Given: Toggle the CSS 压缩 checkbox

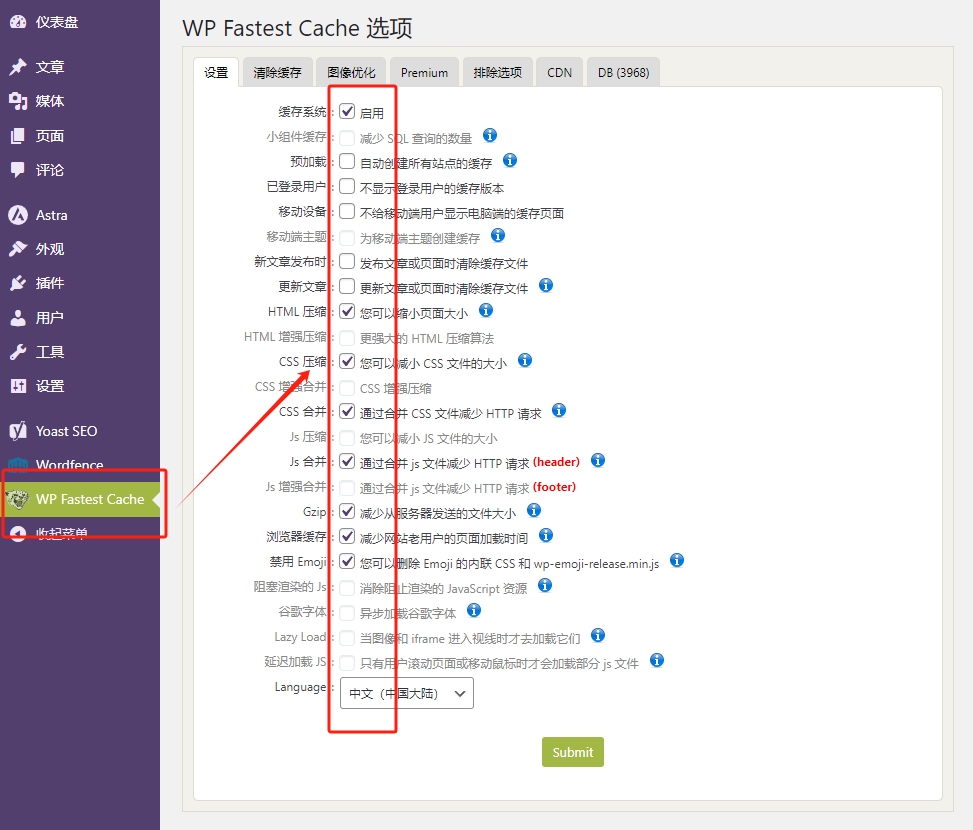Looking at the screenshot, I should click(347, 362).
